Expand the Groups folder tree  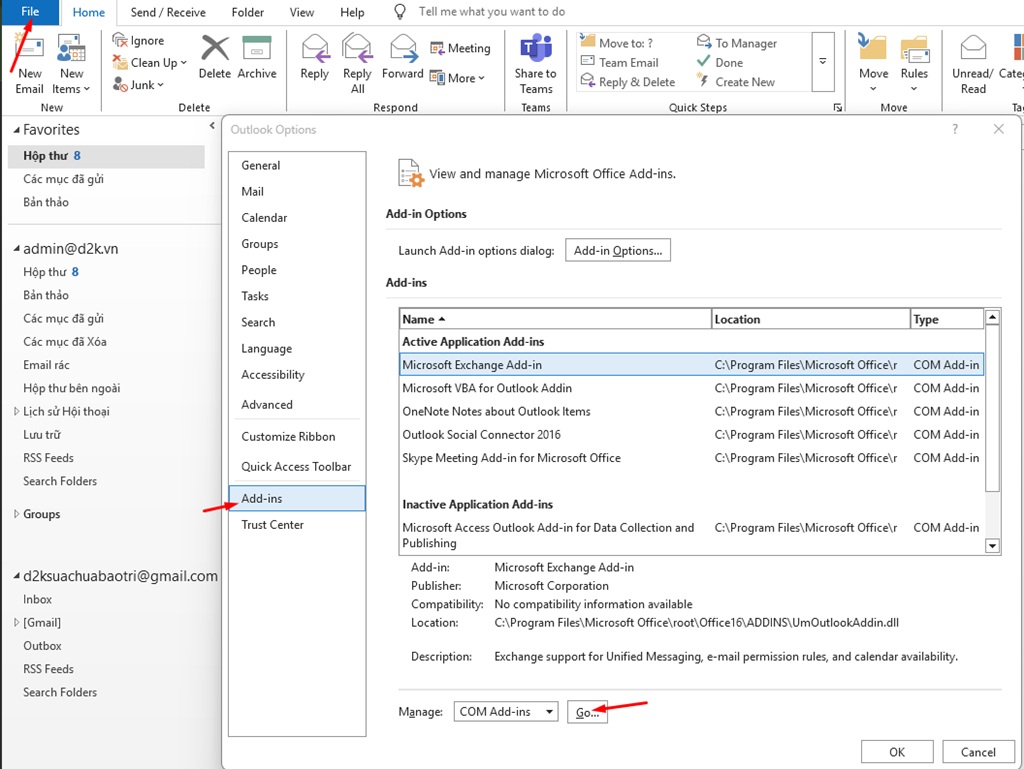pos(15,514)
